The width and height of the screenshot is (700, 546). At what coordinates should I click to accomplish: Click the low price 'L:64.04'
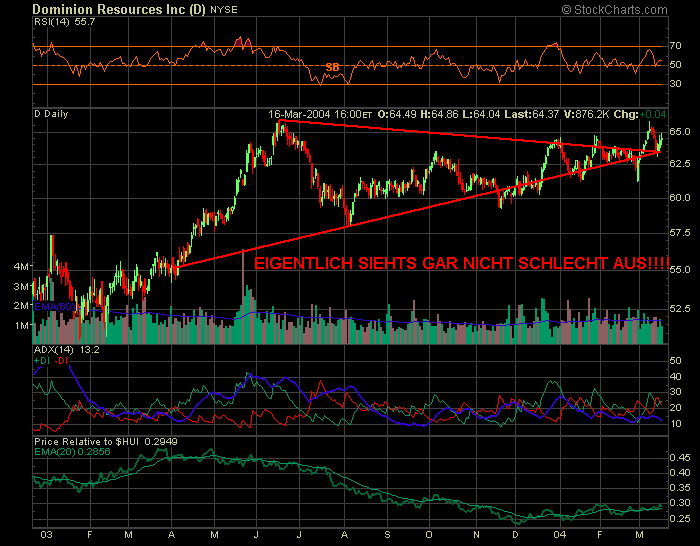(x=481, y=114)
